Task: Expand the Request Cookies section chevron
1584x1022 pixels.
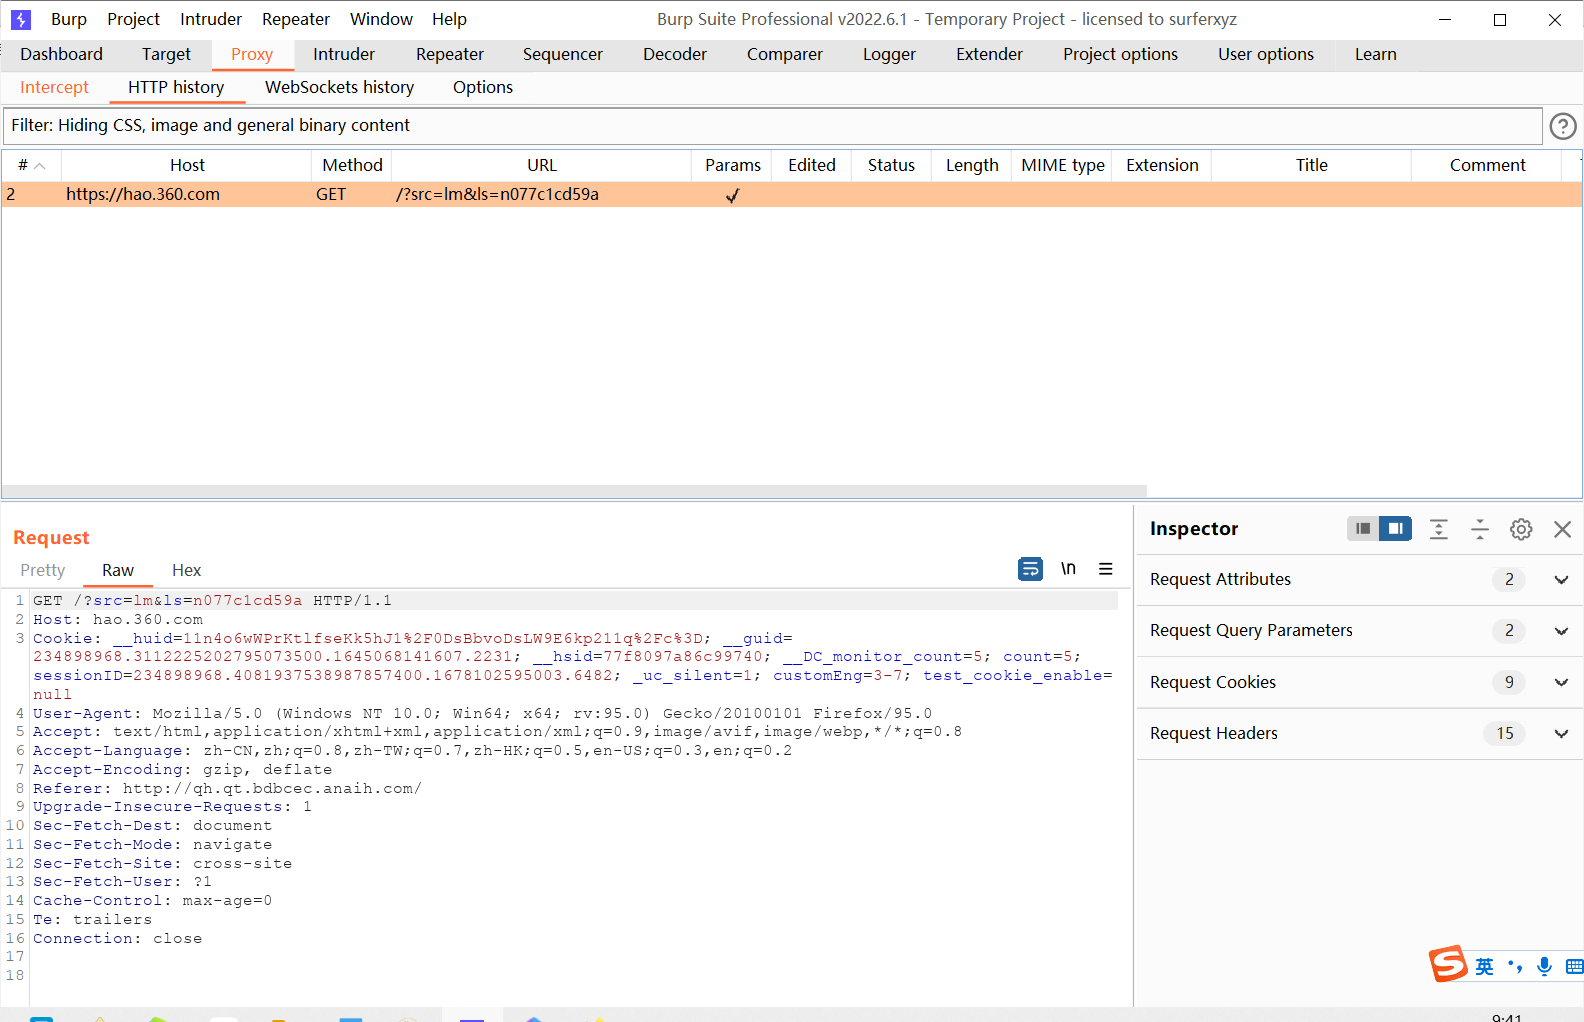Action: point(1561,683)
